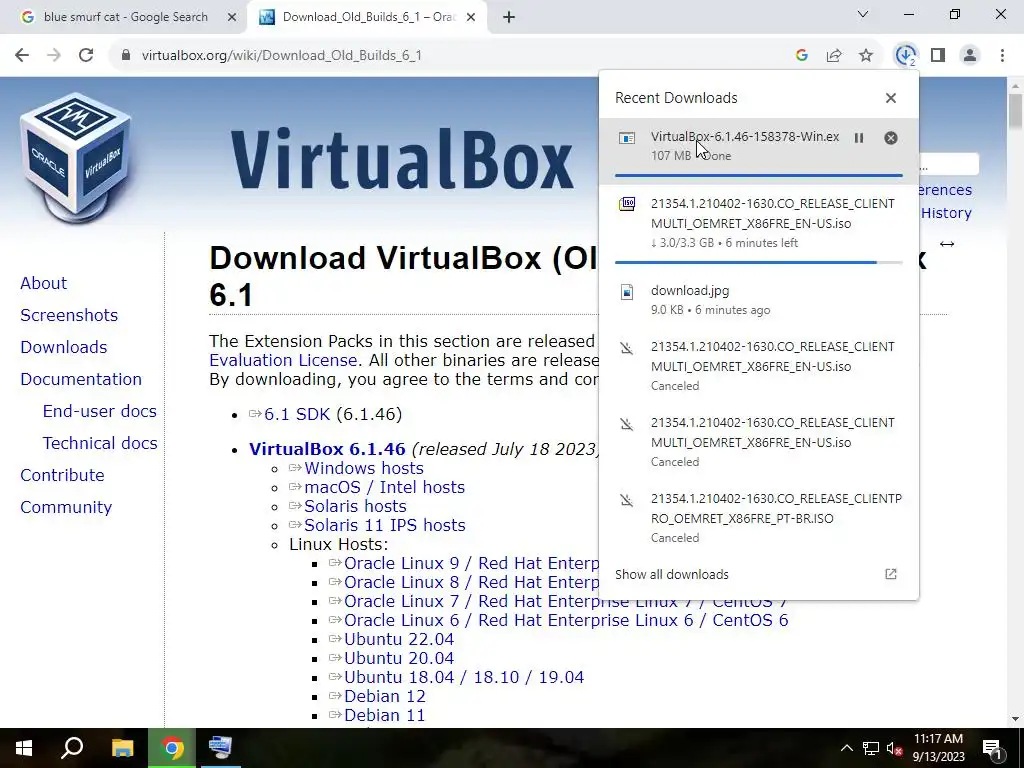Click Ubuntu 18.04 / 18.10 / 19.04 link
Screen dimensions: 1024x768
(x=464, y=677)
